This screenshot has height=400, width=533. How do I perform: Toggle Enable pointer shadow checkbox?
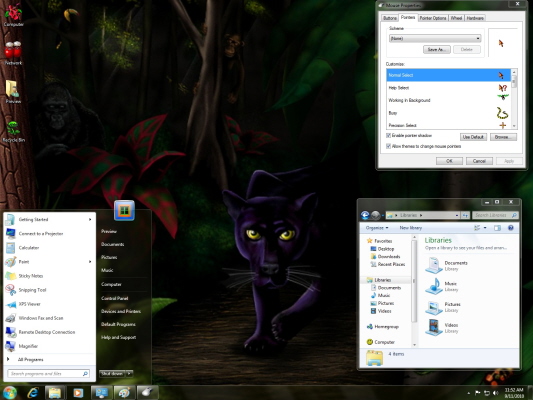tap(389, 136)
